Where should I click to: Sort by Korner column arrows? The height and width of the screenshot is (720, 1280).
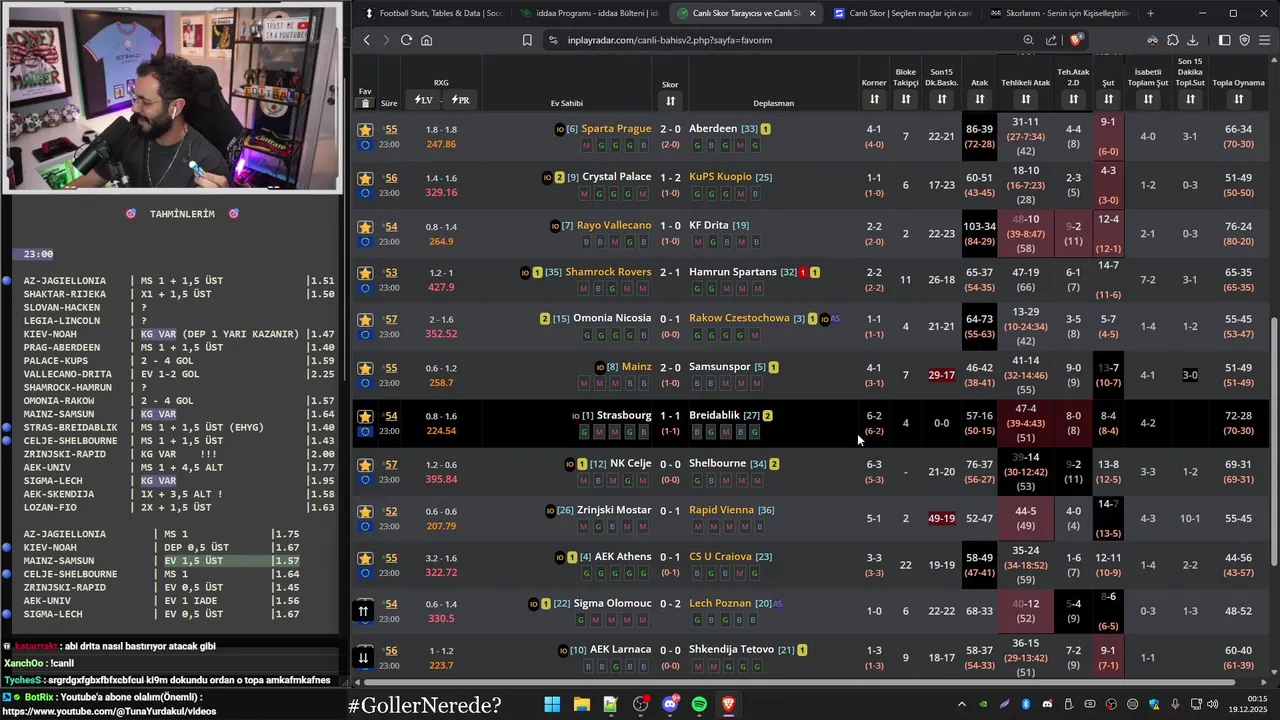coord(874,99)
